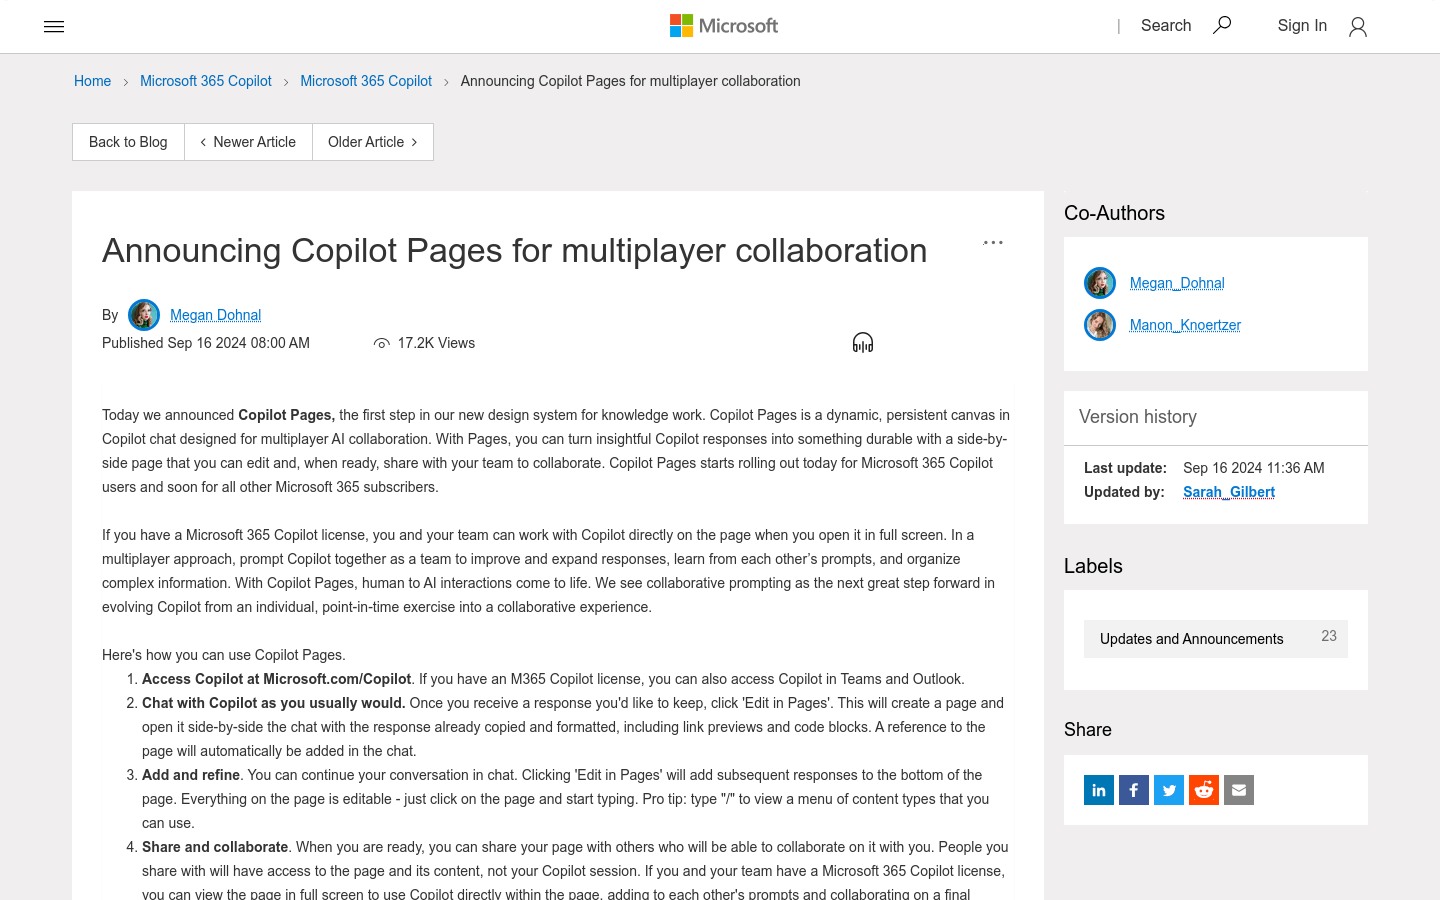The height and width of the screenshot is (900, 1440).
Task: Click the search magnifier icon
Action: 1222,25
